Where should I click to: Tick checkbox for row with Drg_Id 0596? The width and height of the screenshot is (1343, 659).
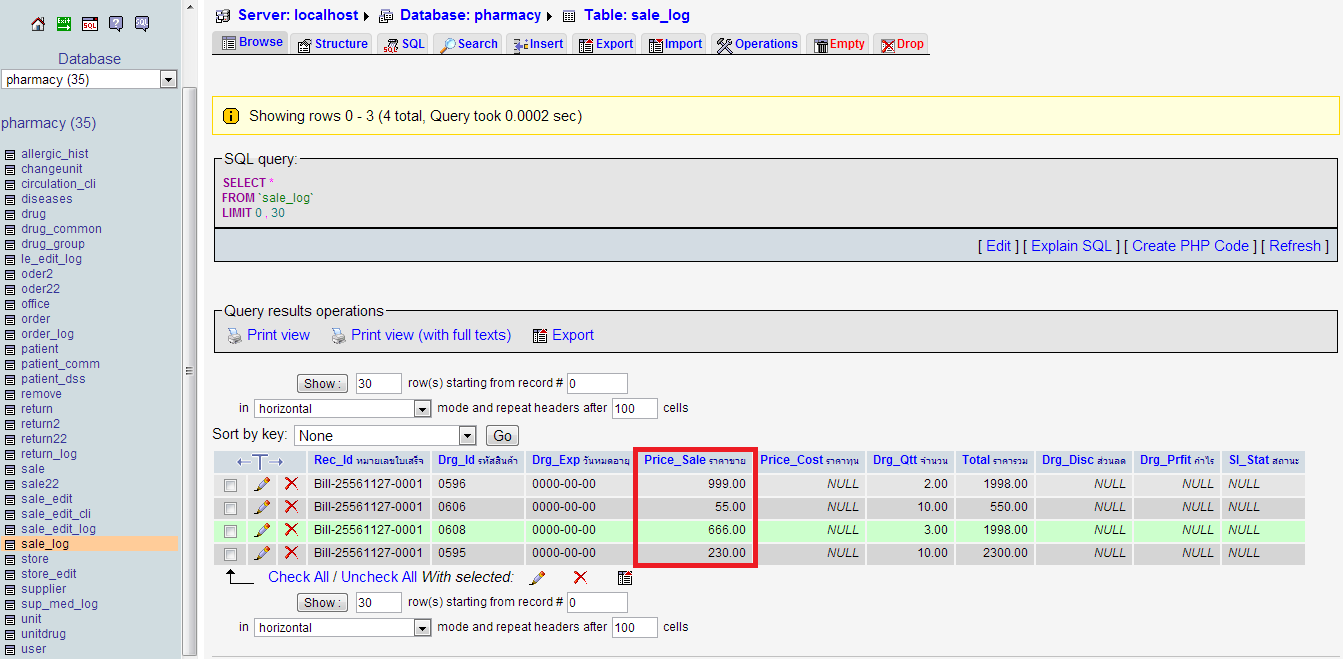231,485
